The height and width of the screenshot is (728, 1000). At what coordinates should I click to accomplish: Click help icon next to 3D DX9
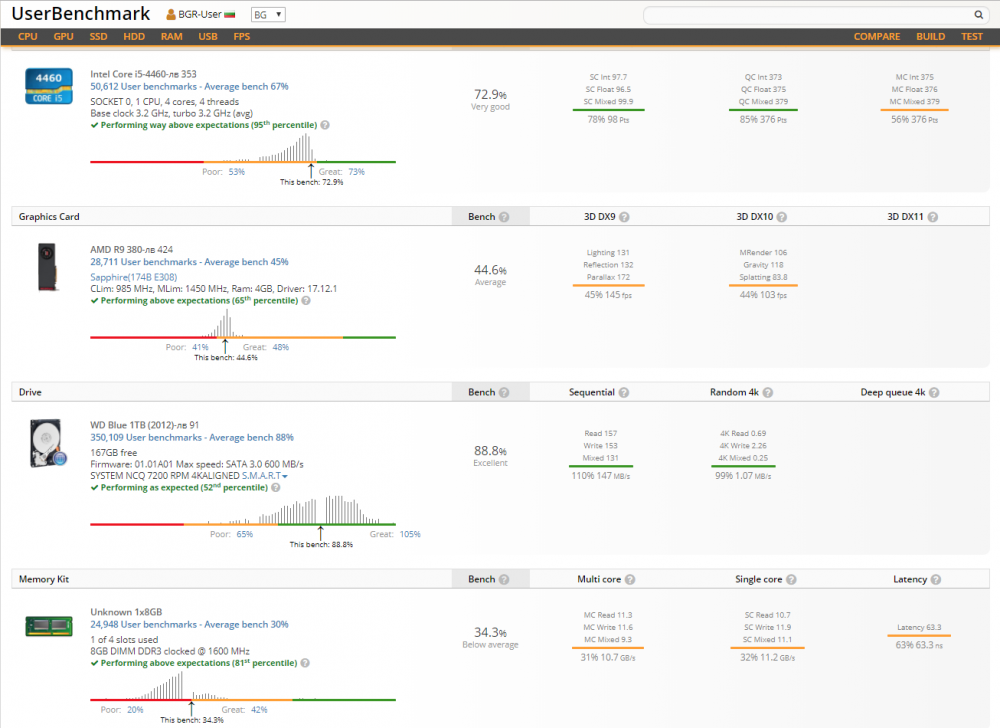[x=624, y=217]
